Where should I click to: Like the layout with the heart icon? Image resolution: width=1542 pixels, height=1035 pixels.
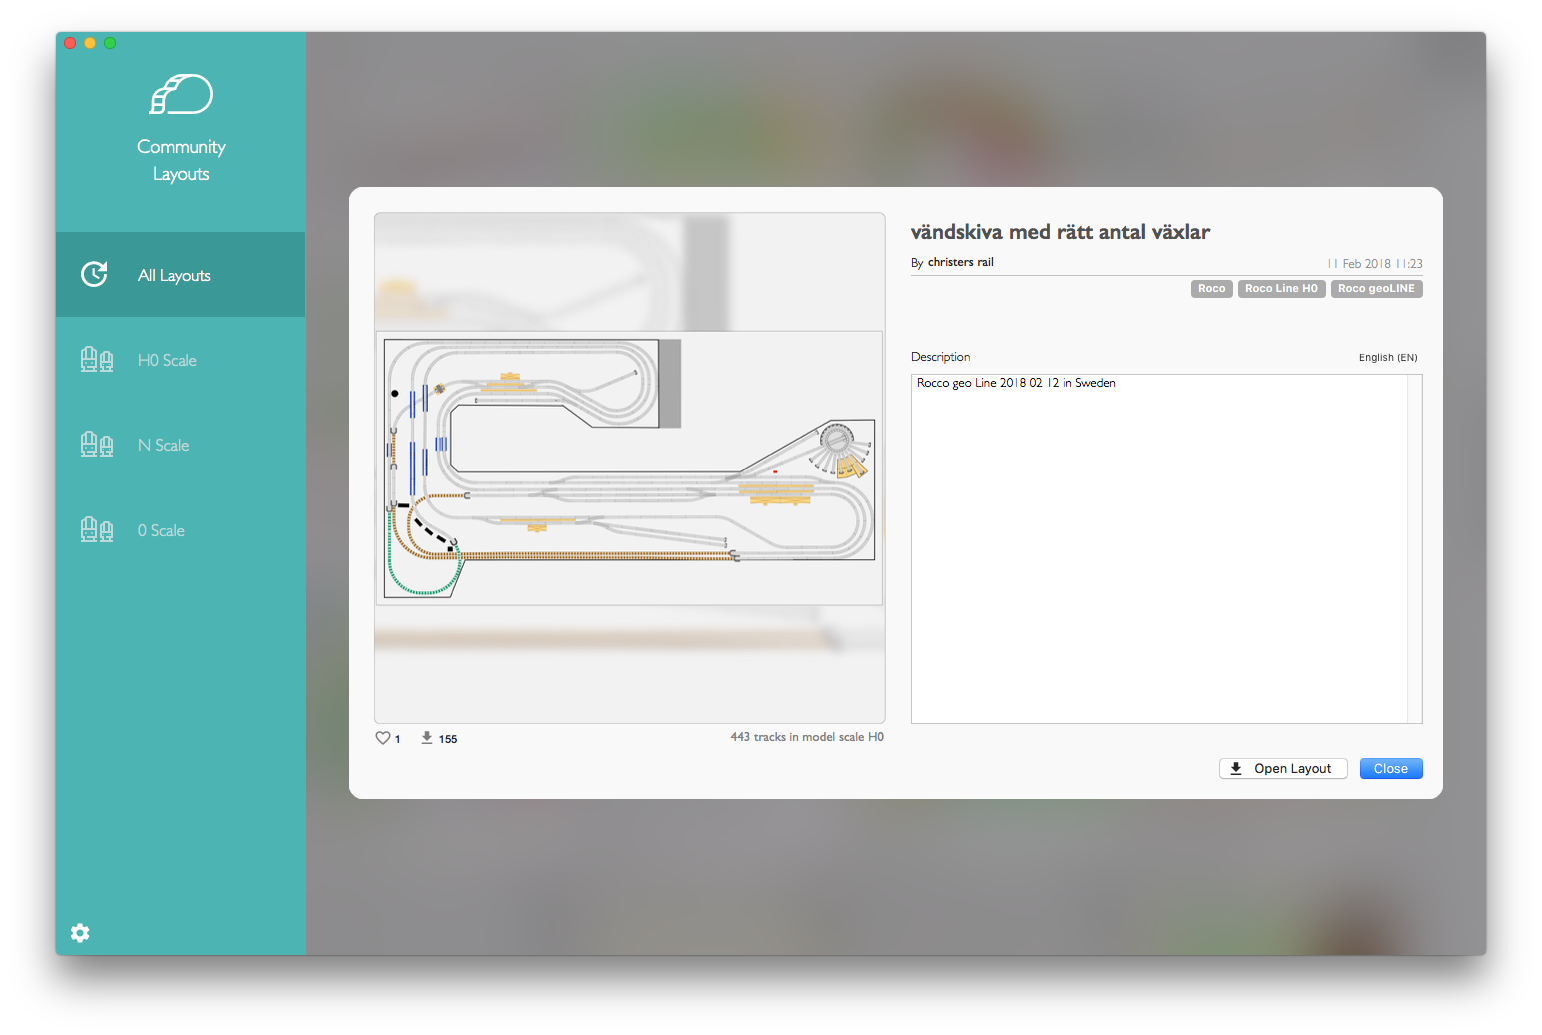tap(382, 738)
